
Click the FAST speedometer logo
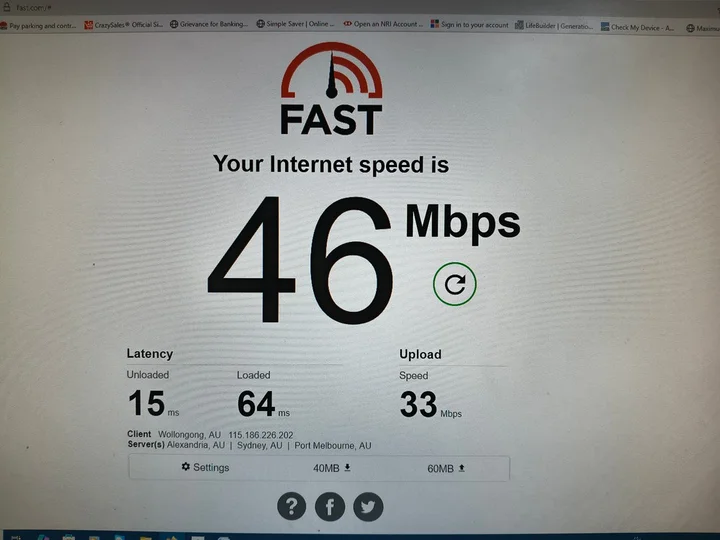[332, 89]
